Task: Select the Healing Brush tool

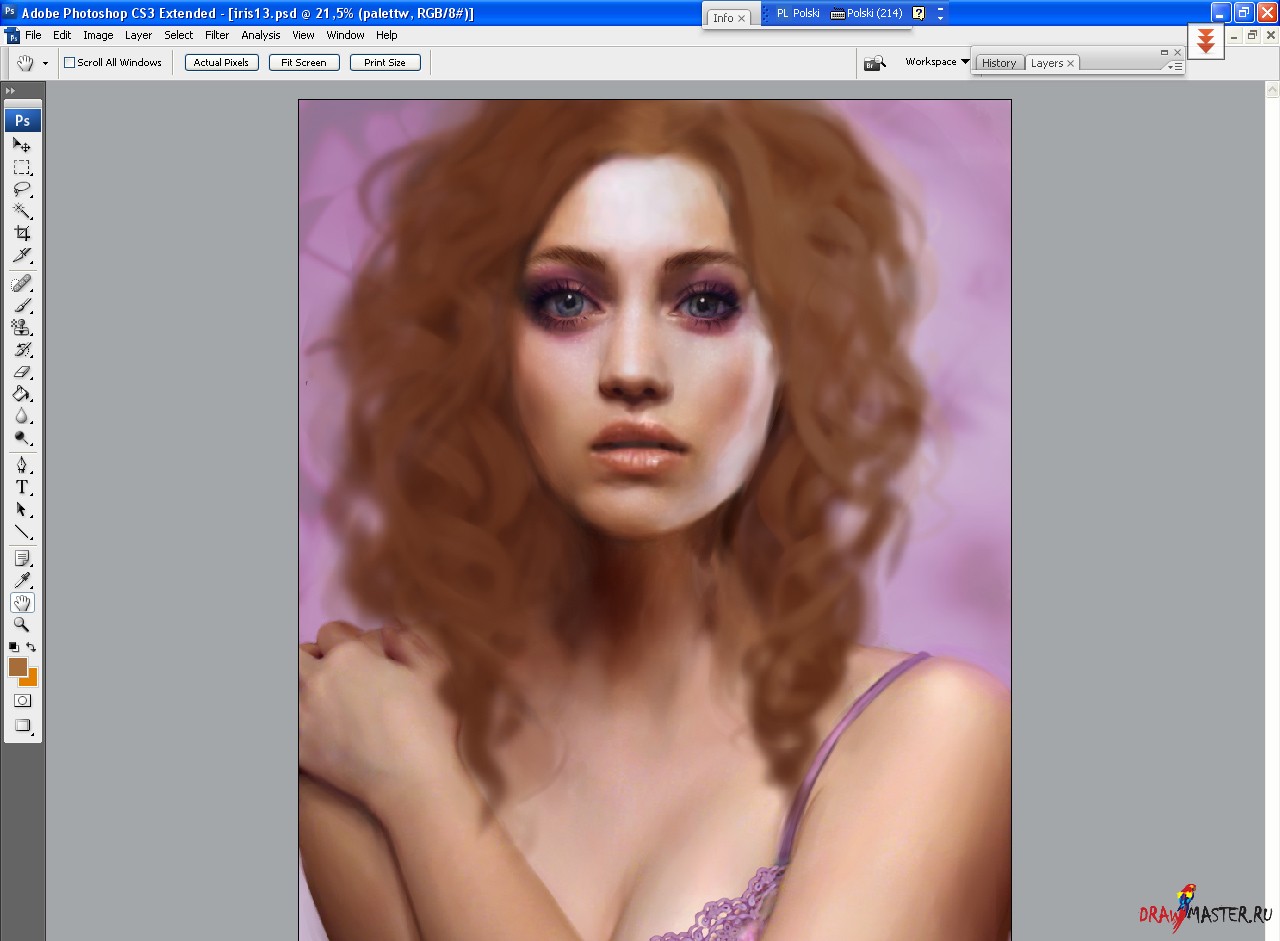Action: point(22,284)
